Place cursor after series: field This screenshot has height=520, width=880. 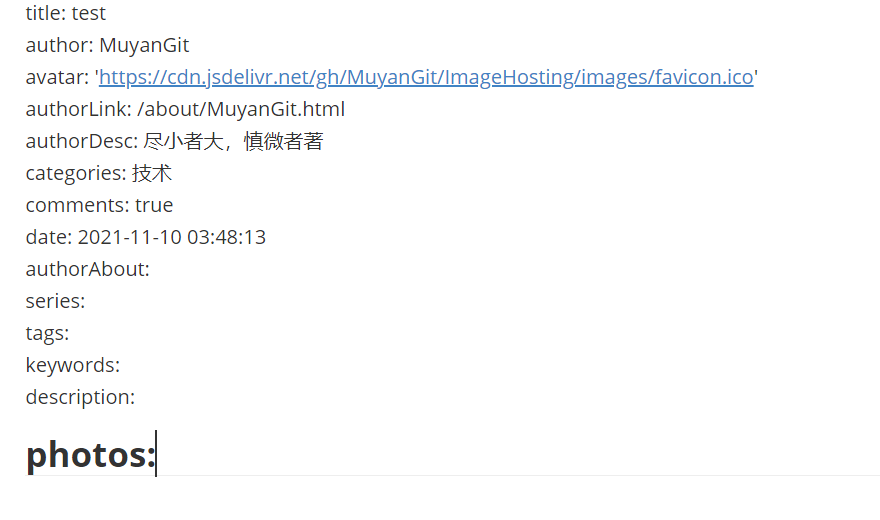86,301
